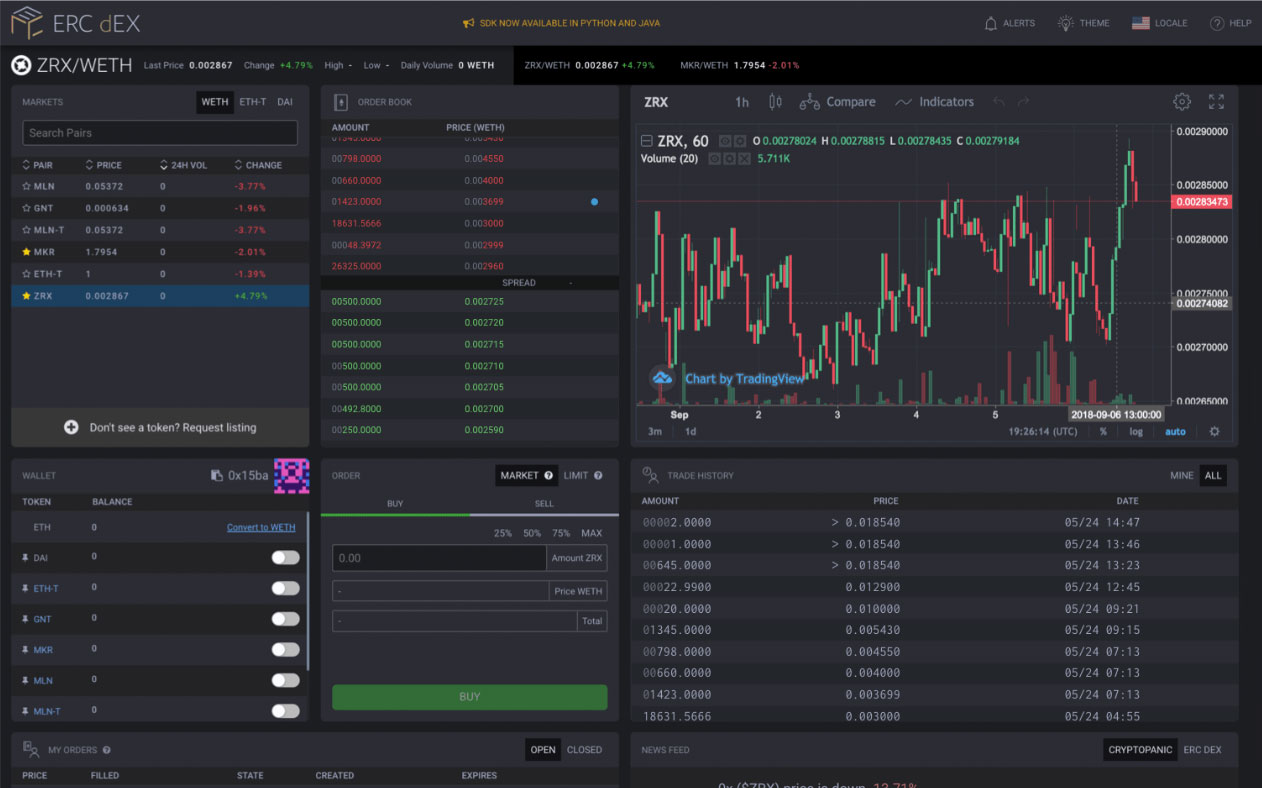Select the ETH-T markets tab
The width and height of the screenshot is (1262, 788).
point(253,102)
